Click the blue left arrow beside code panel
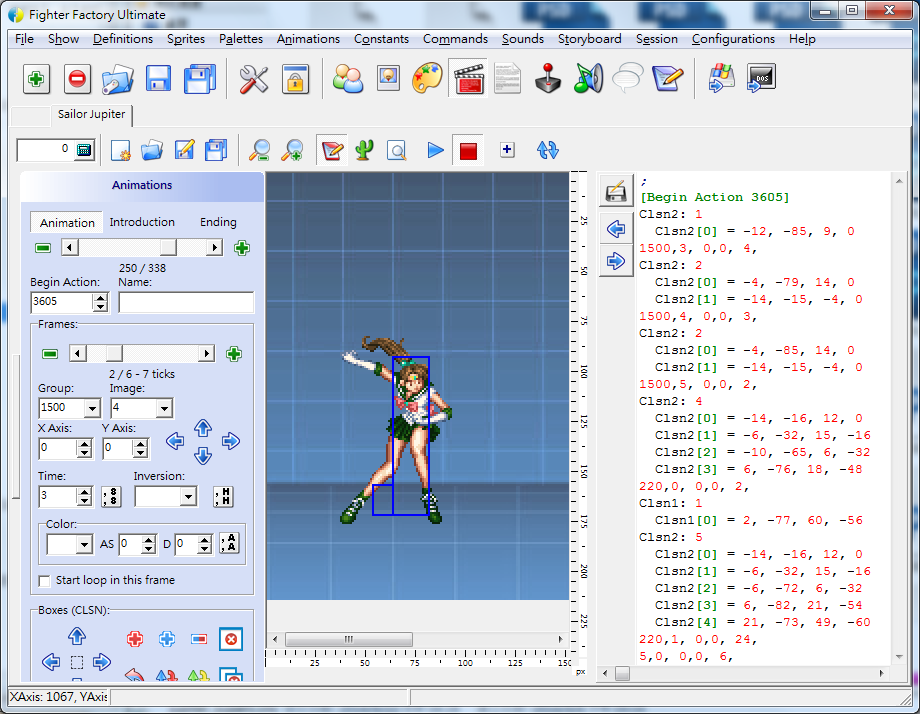The height and width of the screenshot is (714, 920). point(615,229)
